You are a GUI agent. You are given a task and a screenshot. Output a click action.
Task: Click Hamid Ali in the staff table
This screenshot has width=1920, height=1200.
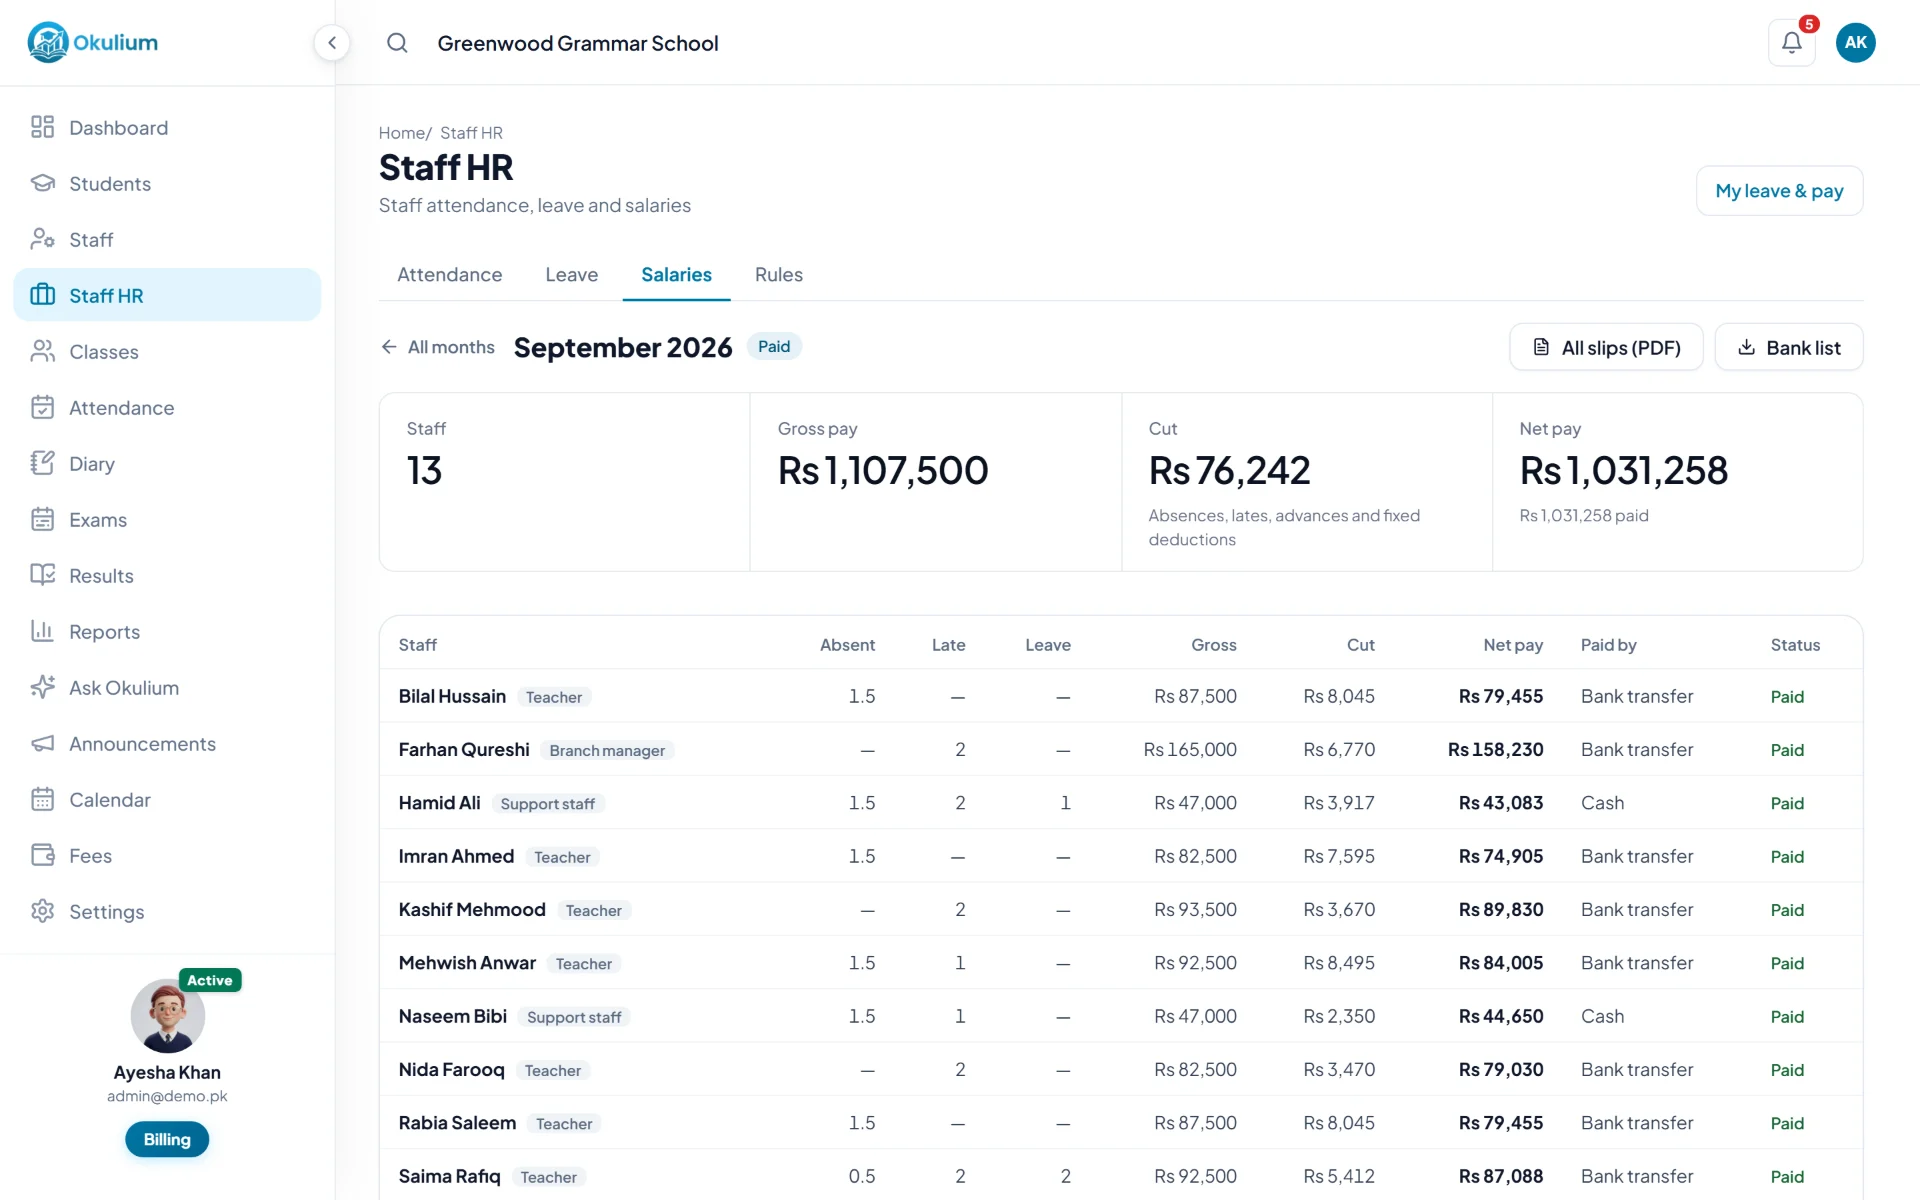[x=440, y=803]
